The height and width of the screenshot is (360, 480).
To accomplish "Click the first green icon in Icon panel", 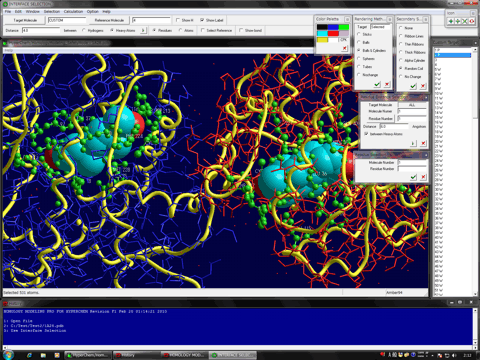I will (x=451, y=21).
